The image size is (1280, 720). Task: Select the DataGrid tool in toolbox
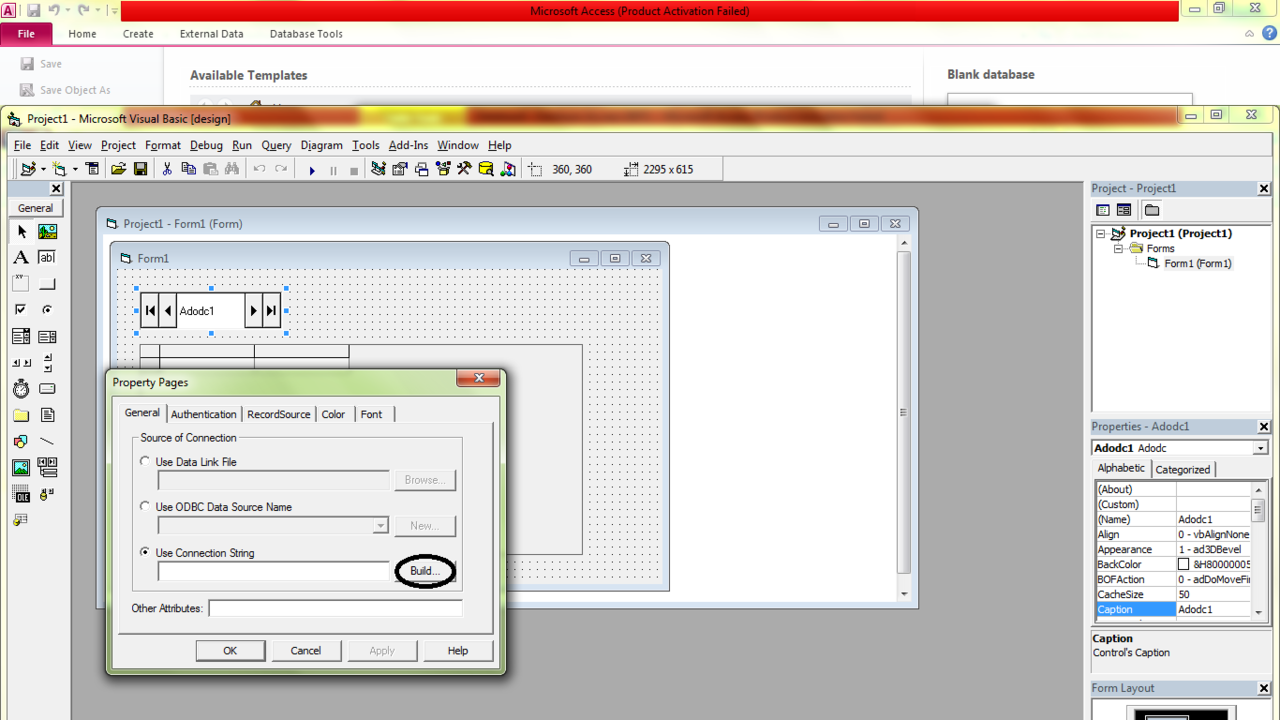tap(21, 520)
